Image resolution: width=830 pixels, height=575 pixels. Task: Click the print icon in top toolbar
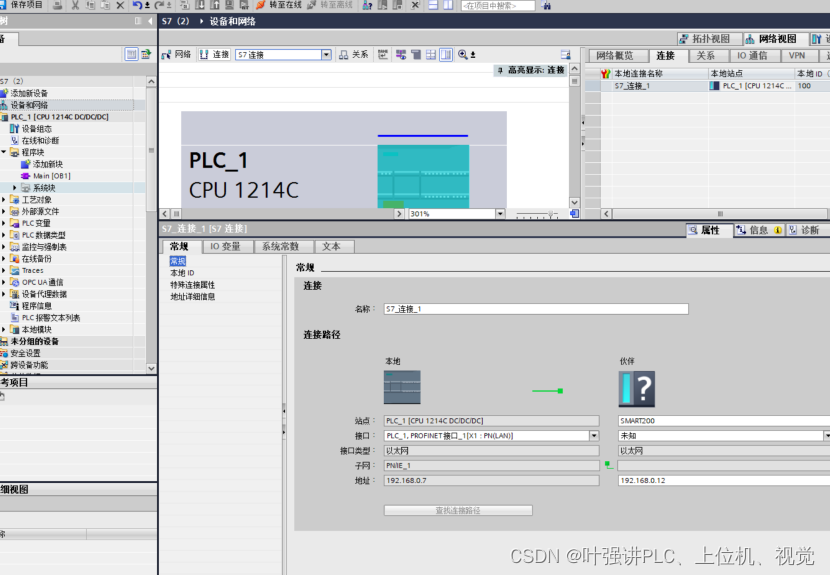pyautogui.click(x=58, y=5)
